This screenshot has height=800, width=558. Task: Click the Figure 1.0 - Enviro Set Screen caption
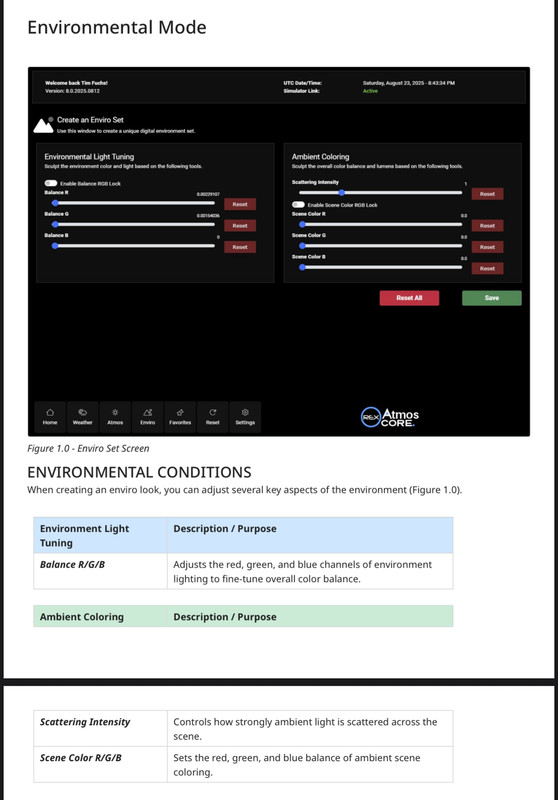coord(88,448)
